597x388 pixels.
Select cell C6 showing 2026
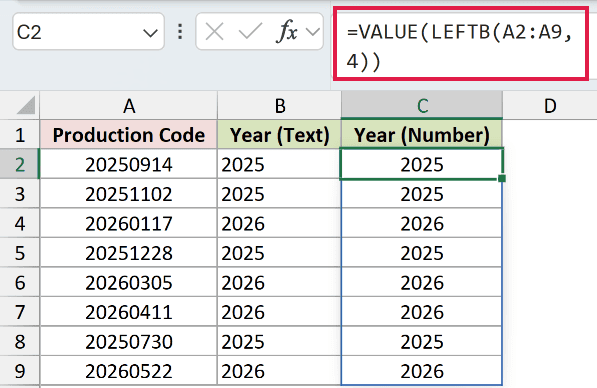pos(422,283)
